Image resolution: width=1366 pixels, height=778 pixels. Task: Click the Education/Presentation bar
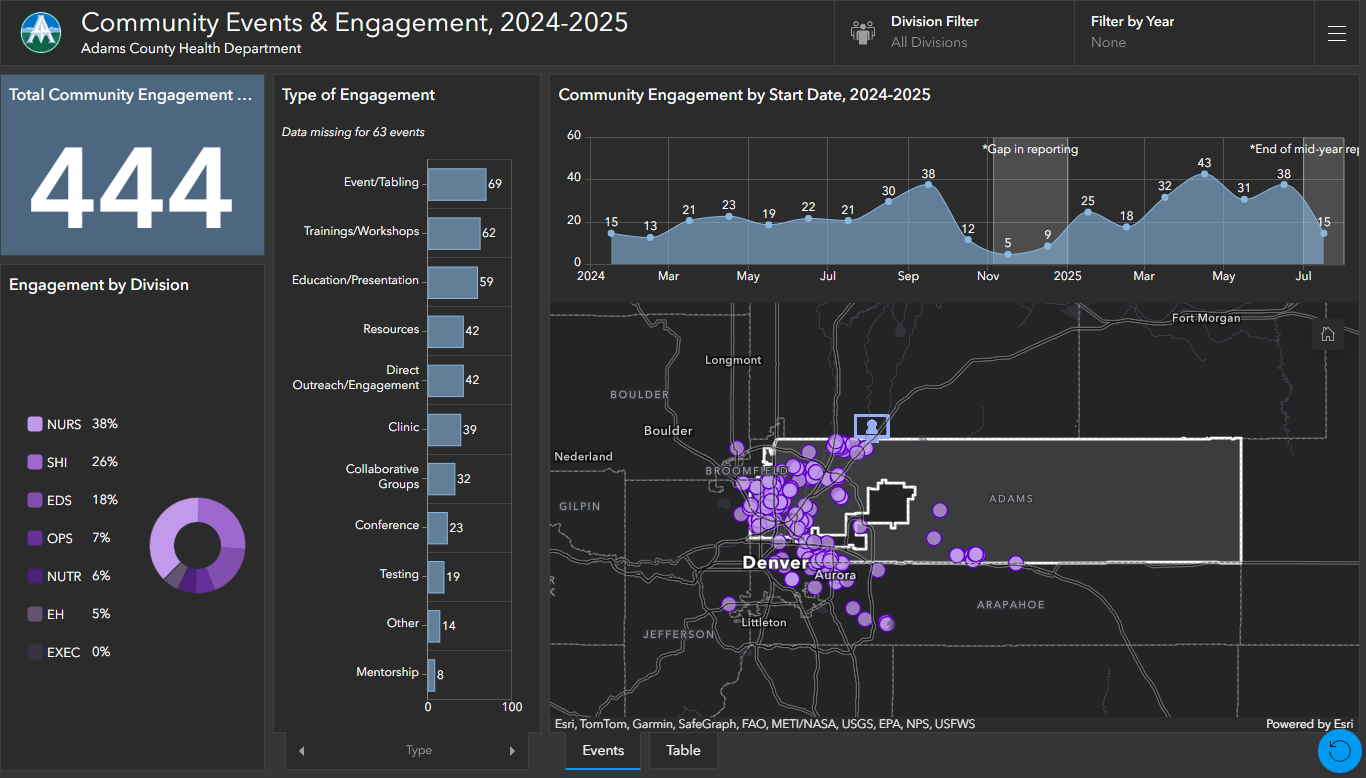click(453, 282)
